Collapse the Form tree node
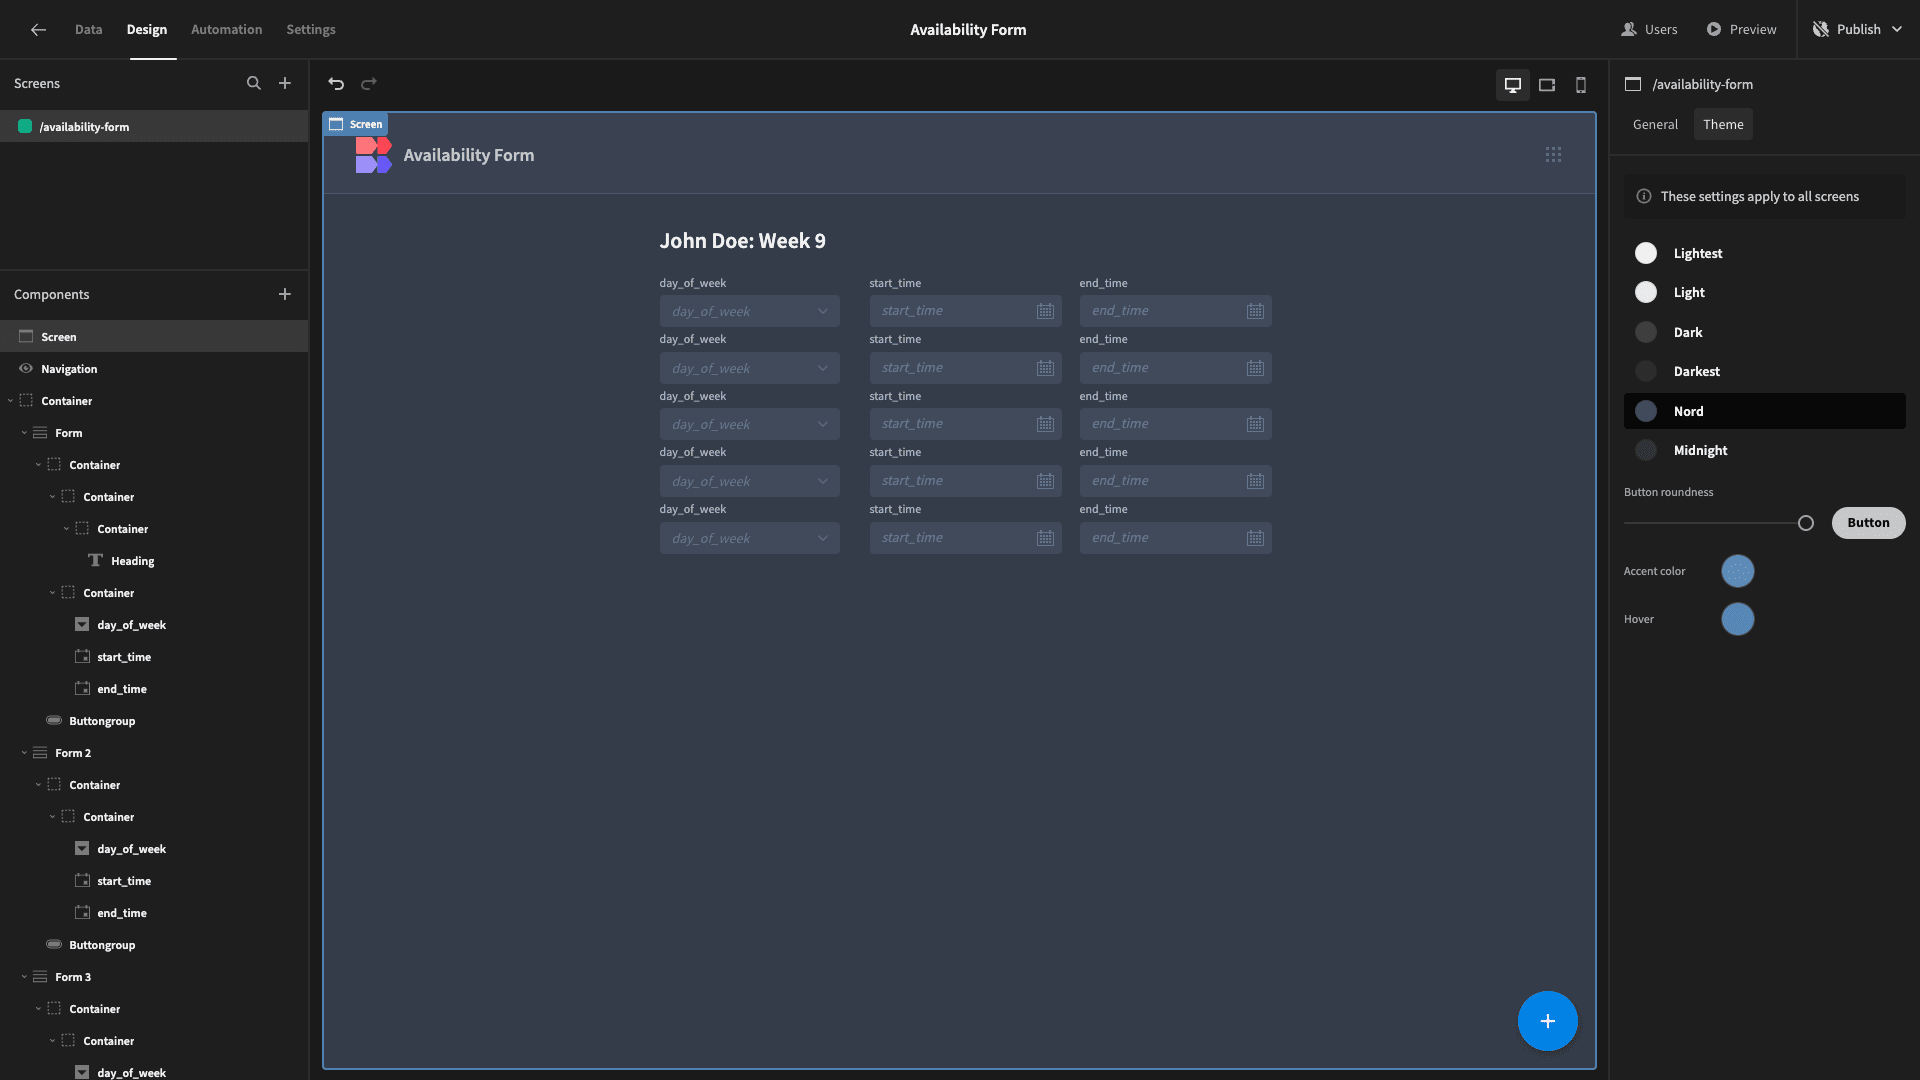 point(24,433)
